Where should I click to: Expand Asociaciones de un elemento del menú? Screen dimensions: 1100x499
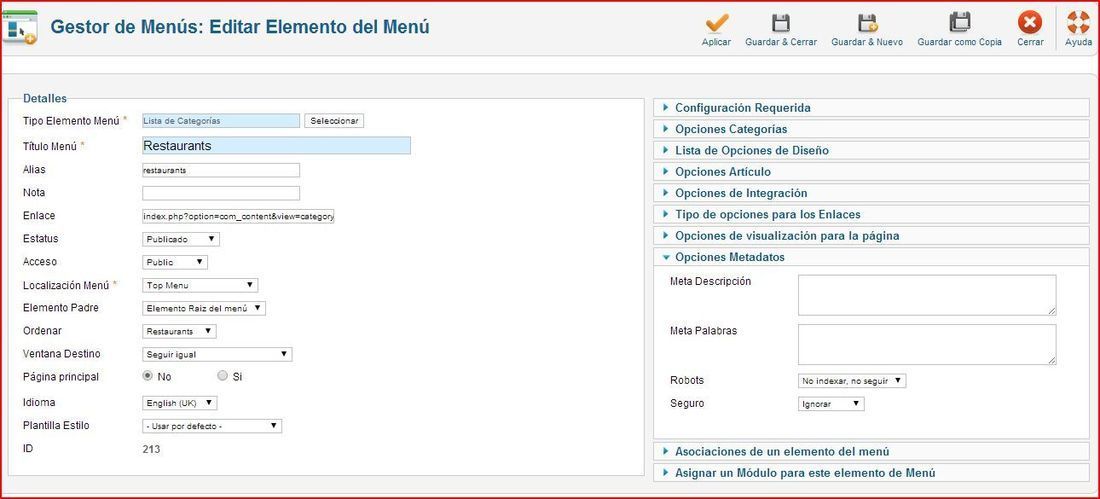(871, 451)
